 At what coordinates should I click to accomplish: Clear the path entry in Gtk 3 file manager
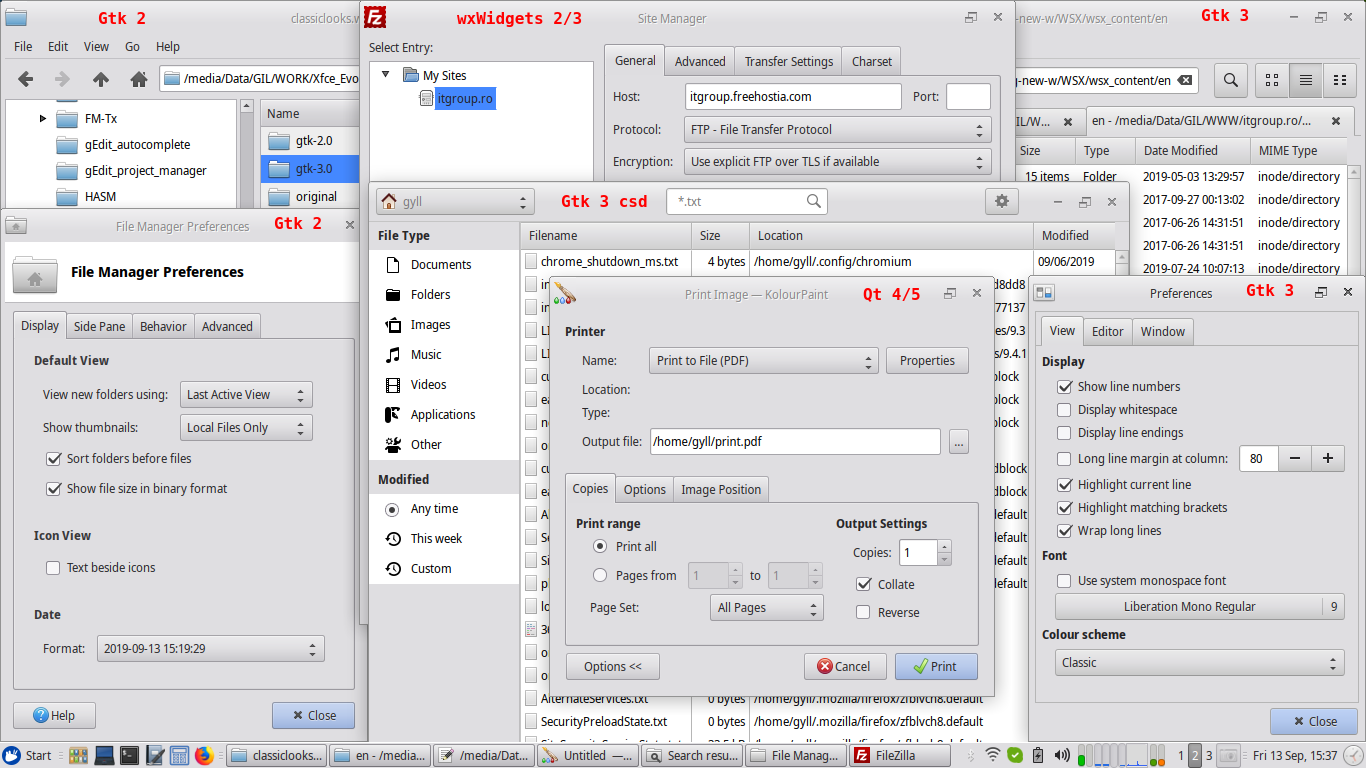[x=1185, y=80]
